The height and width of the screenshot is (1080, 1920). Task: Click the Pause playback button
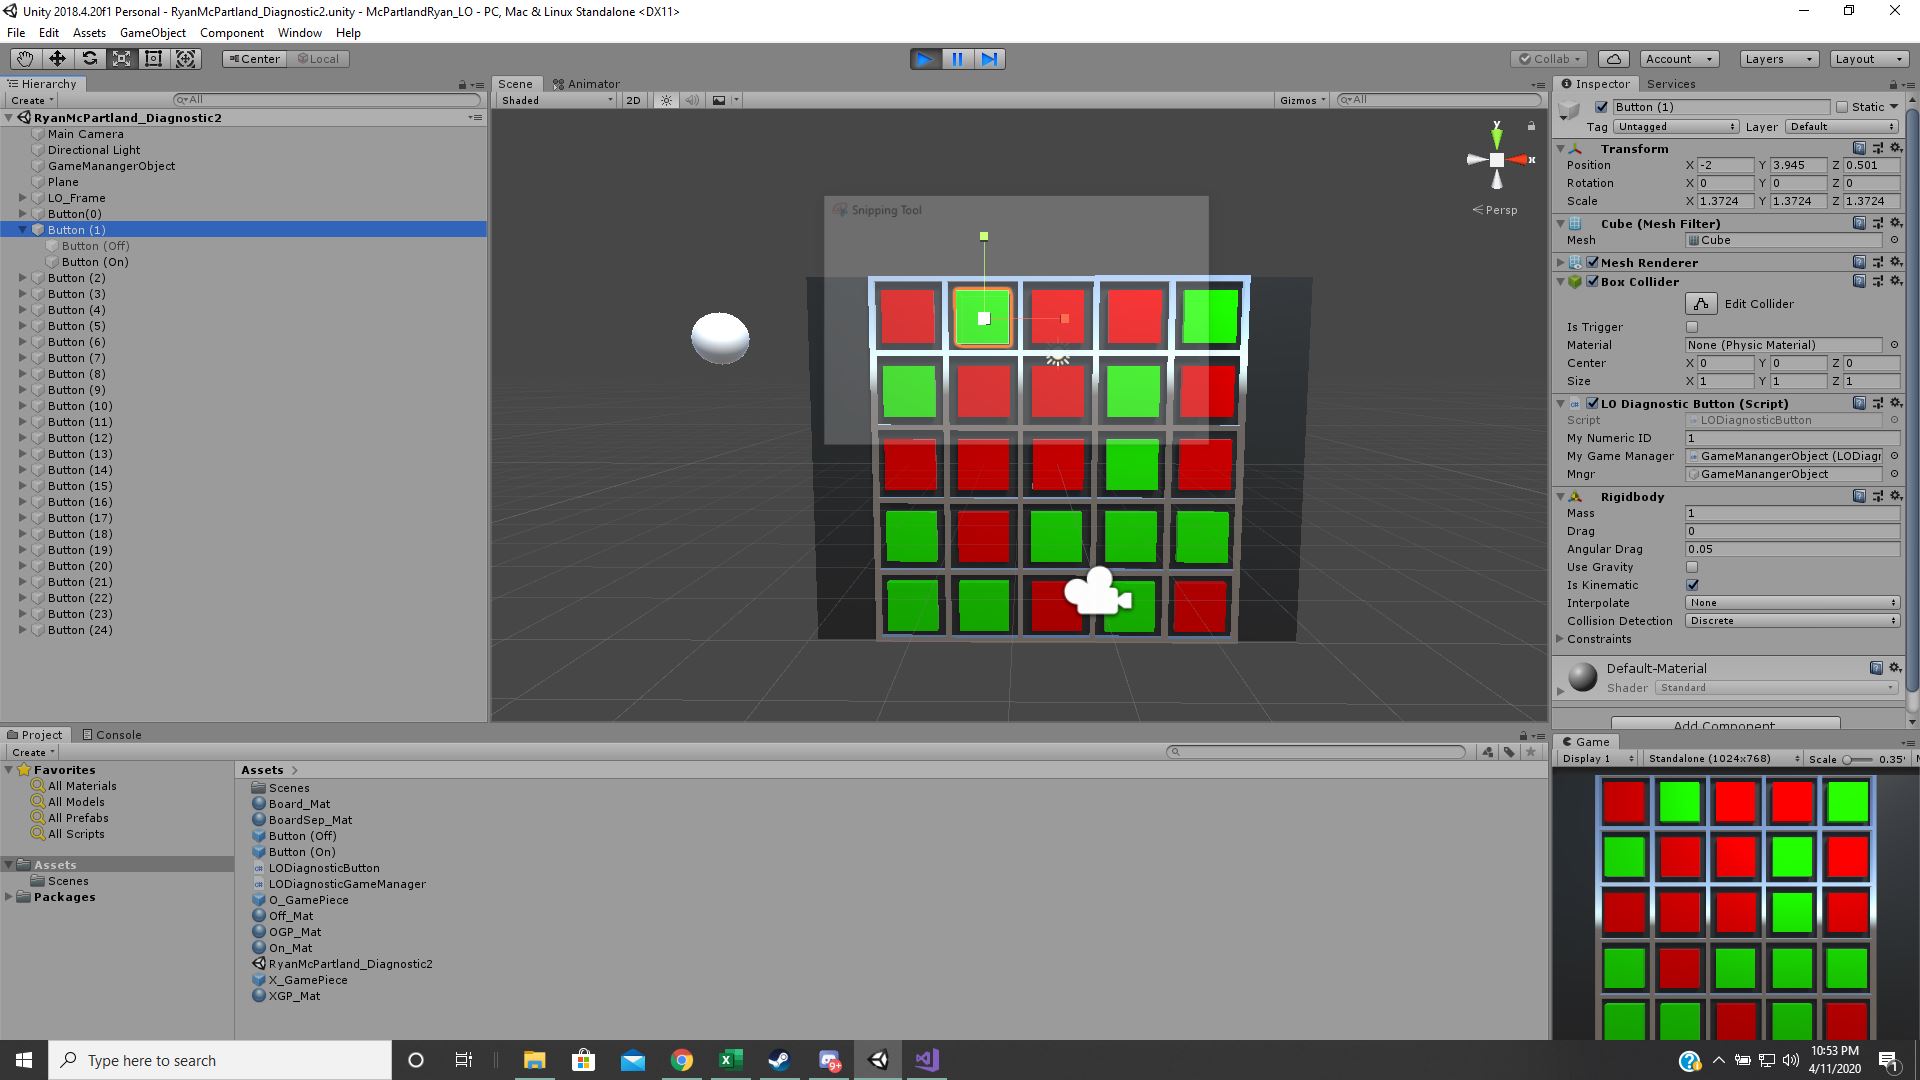(957, 59)
